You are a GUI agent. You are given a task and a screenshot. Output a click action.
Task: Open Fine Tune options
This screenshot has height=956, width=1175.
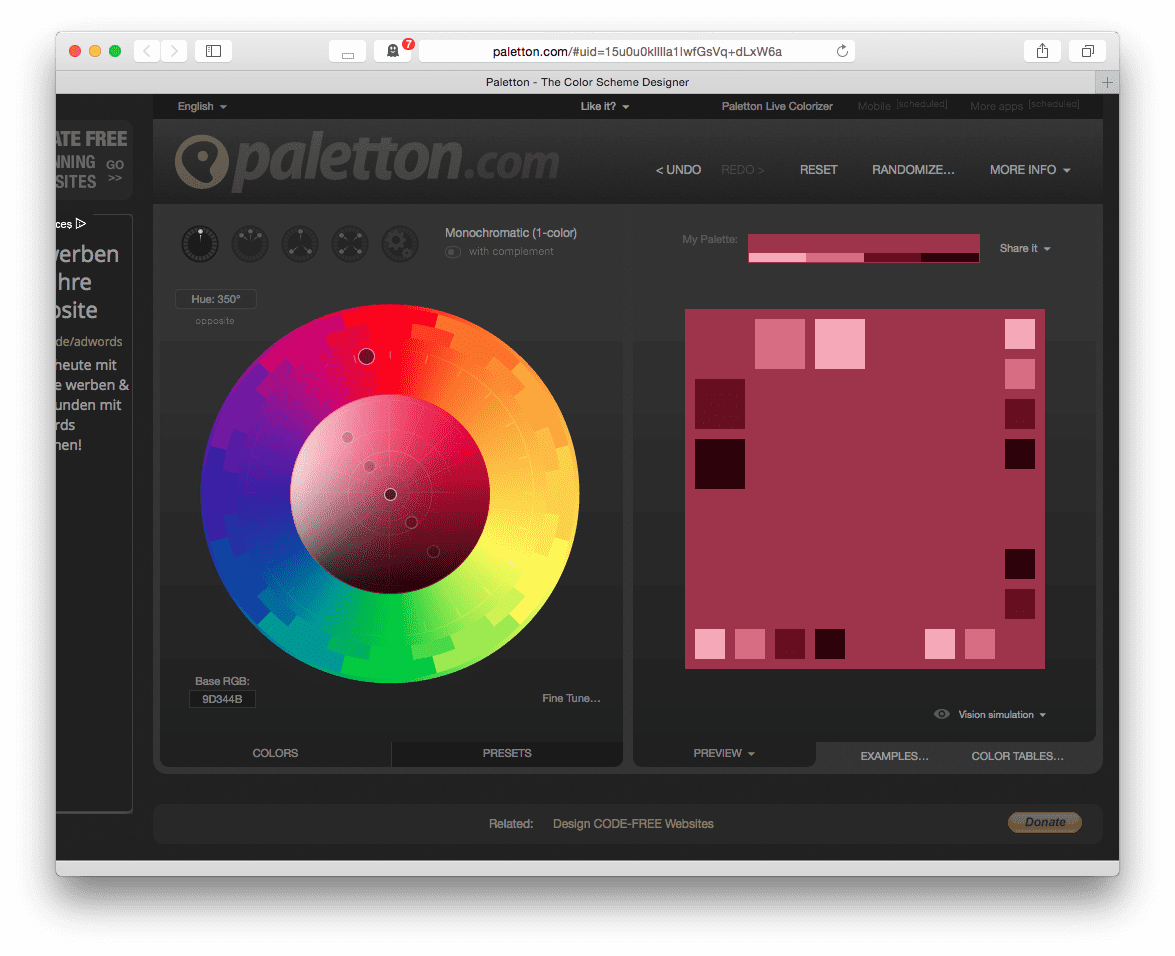pos(571,698)
